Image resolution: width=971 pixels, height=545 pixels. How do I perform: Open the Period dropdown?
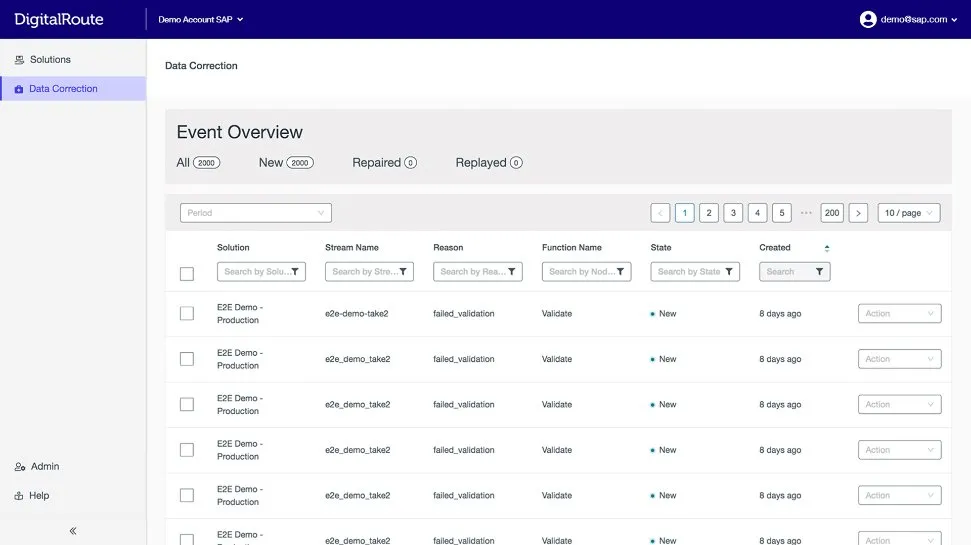pos(256,213)
